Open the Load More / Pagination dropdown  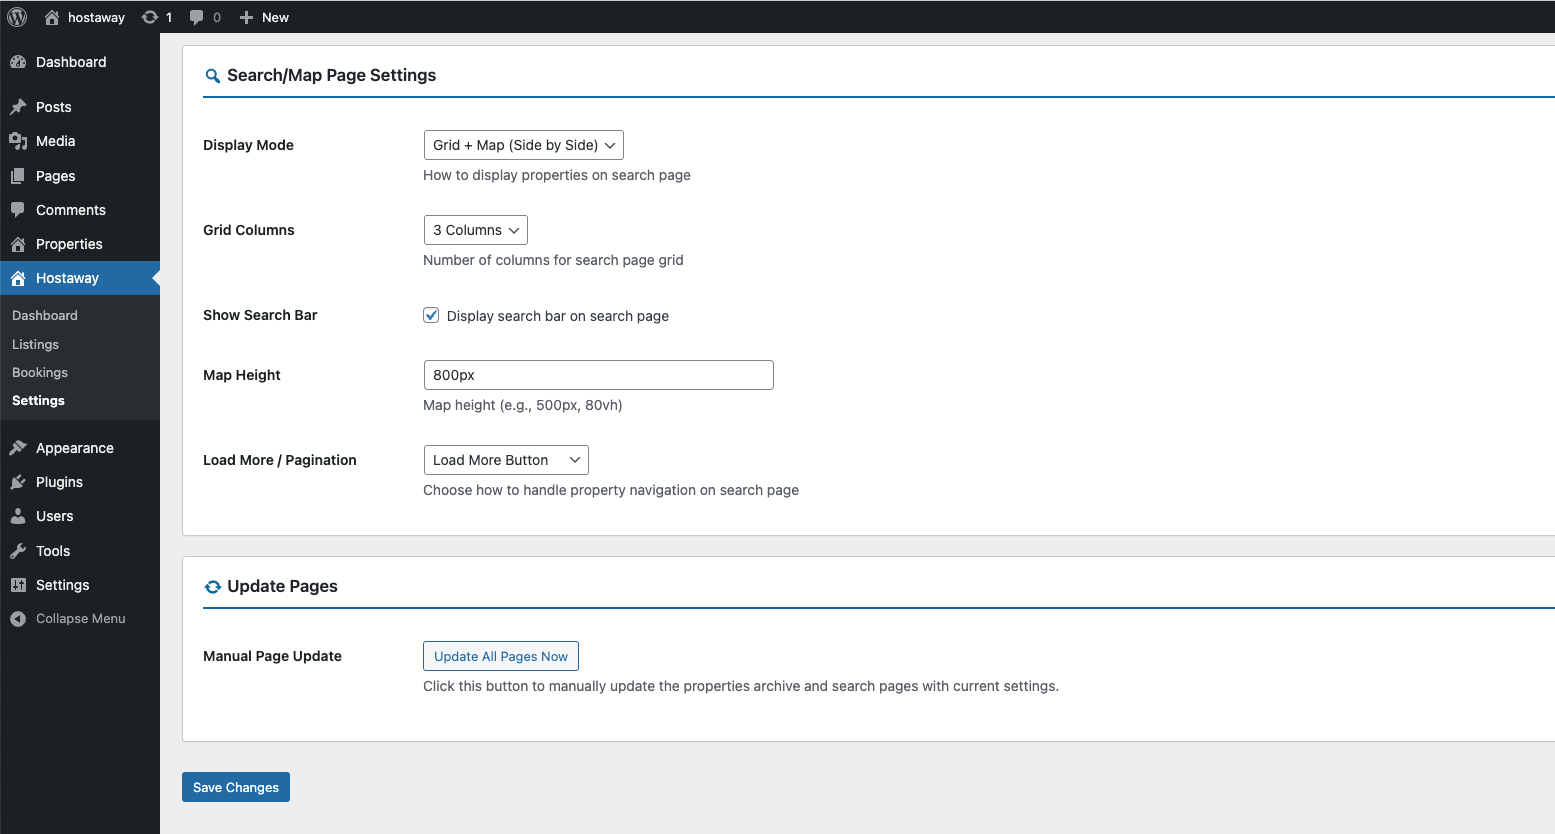click(505, 459)
